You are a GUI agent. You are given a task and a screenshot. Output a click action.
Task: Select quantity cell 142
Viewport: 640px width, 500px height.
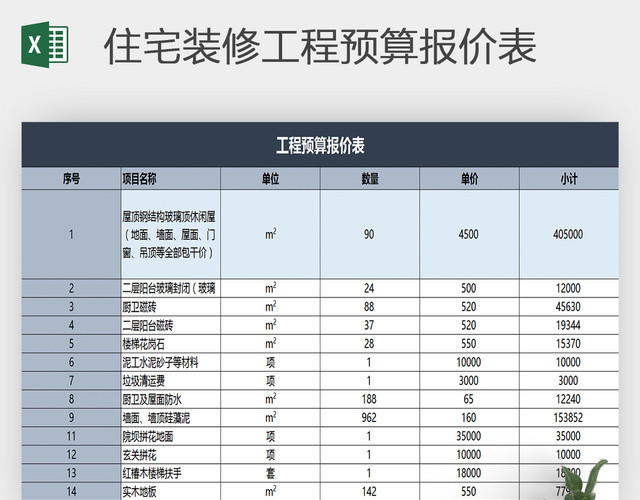370,491
